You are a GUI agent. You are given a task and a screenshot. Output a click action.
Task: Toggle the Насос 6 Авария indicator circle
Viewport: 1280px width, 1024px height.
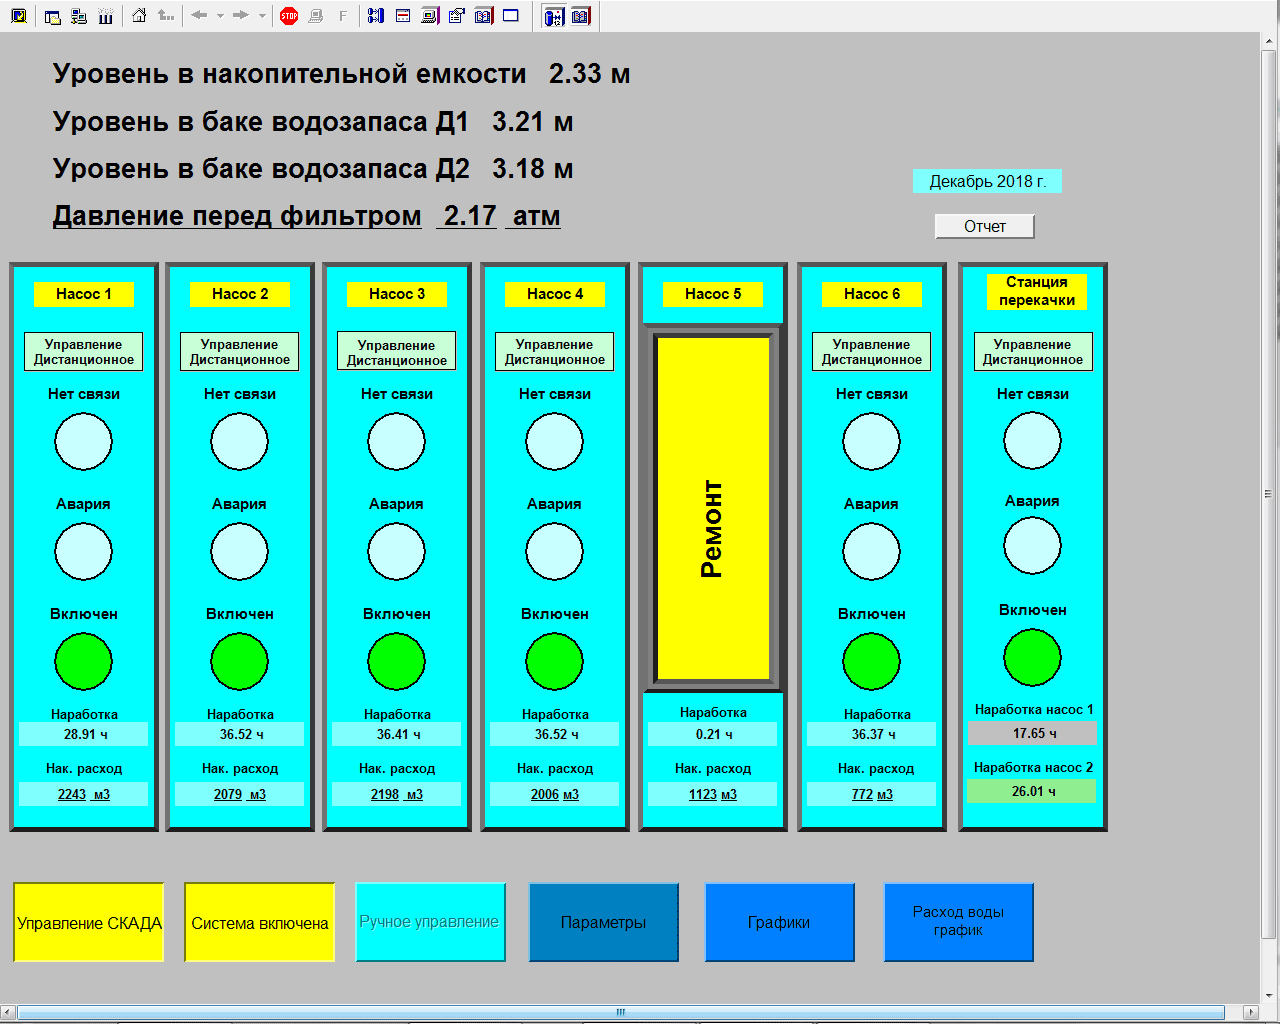tap(871, 551)
